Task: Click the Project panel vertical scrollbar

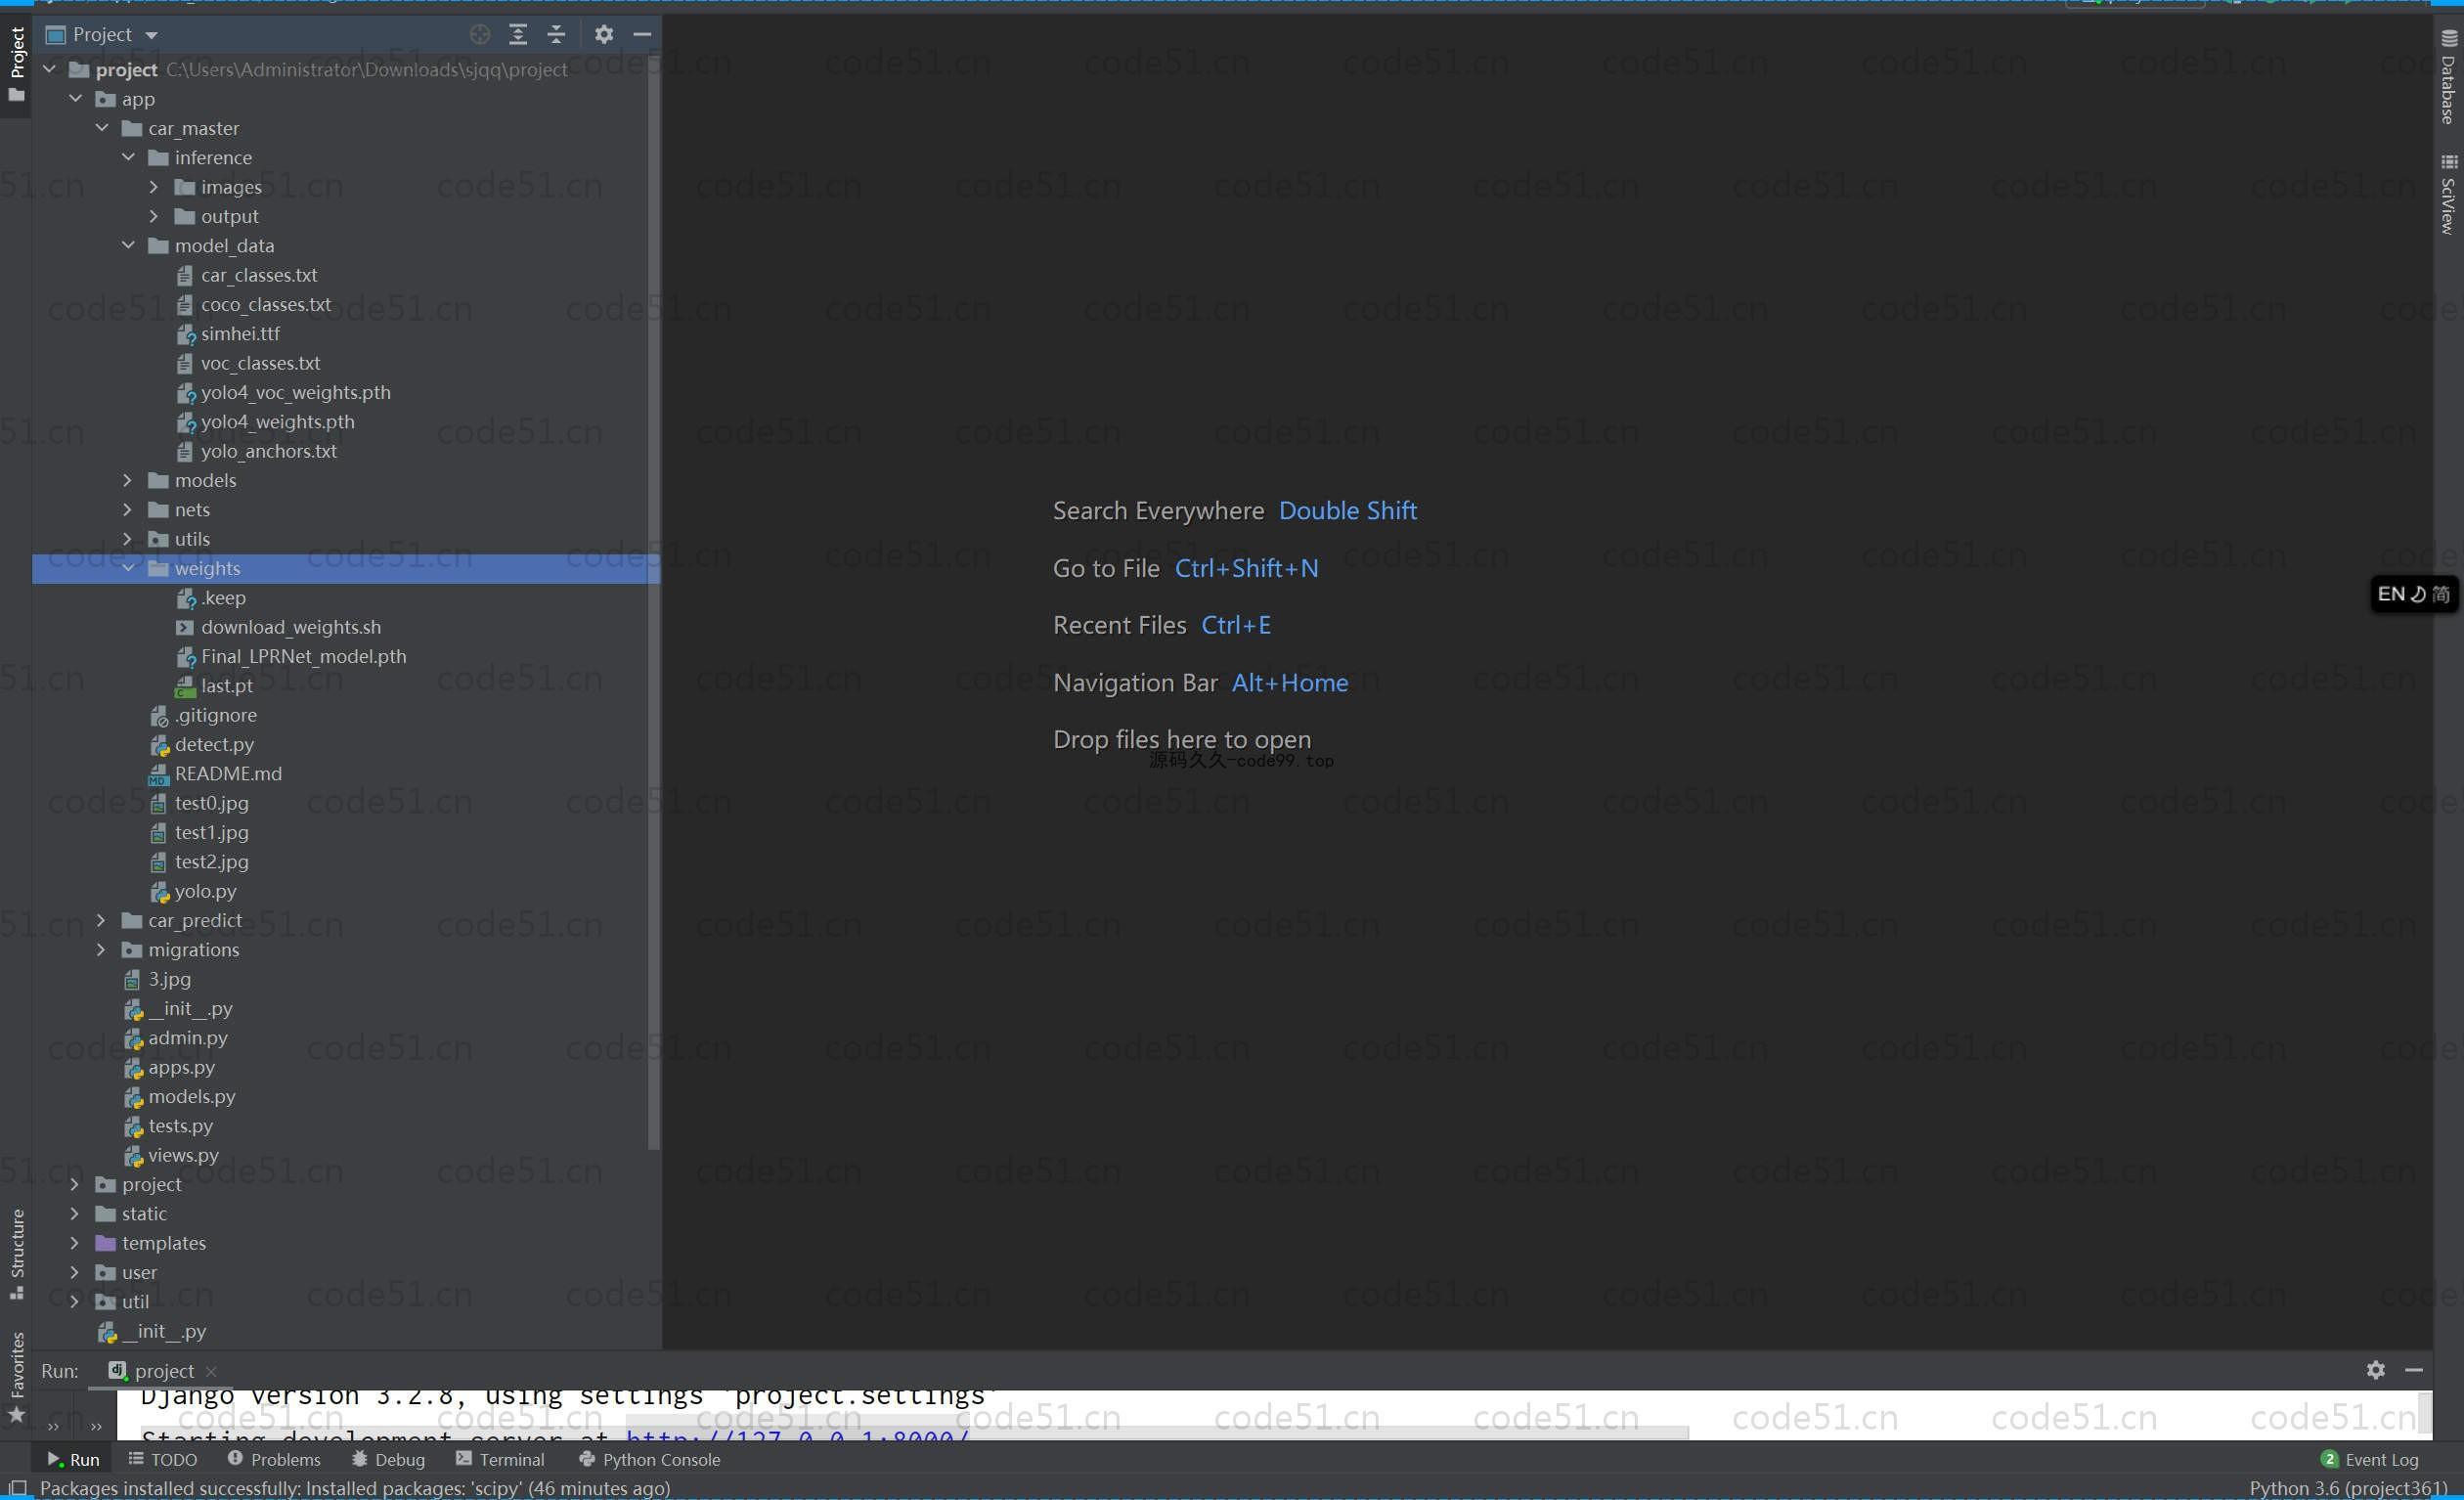Action: click(x=654, y=600)
